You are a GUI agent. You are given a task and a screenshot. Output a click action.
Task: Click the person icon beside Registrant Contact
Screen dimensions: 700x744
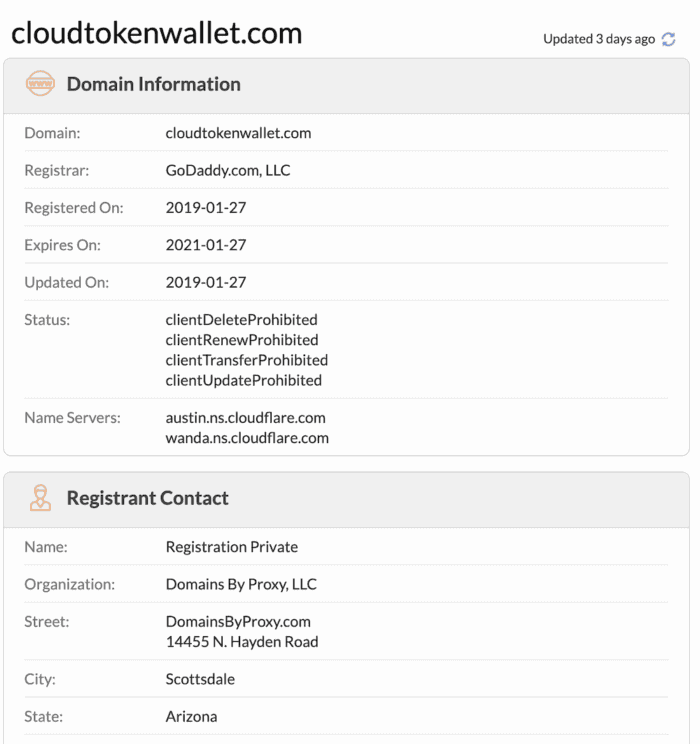pos(40,497)
